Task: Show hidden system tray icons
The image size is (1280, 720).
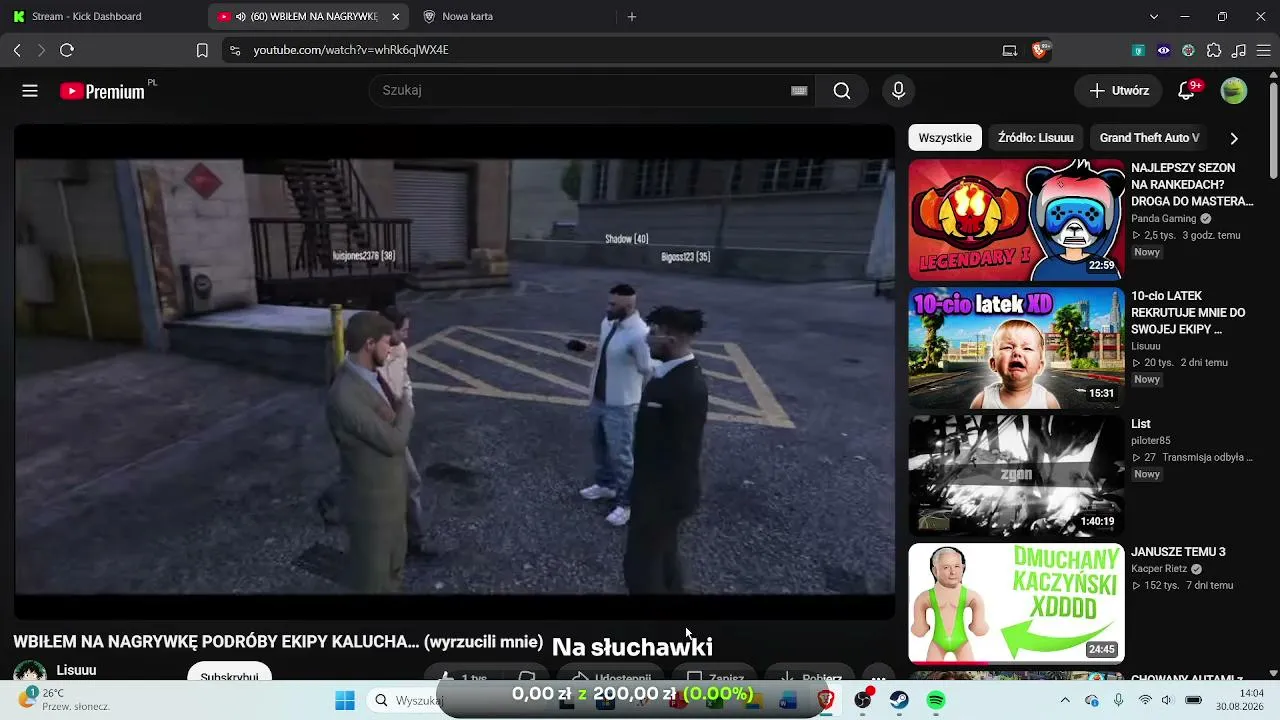Action: (x=1065, y=700)
